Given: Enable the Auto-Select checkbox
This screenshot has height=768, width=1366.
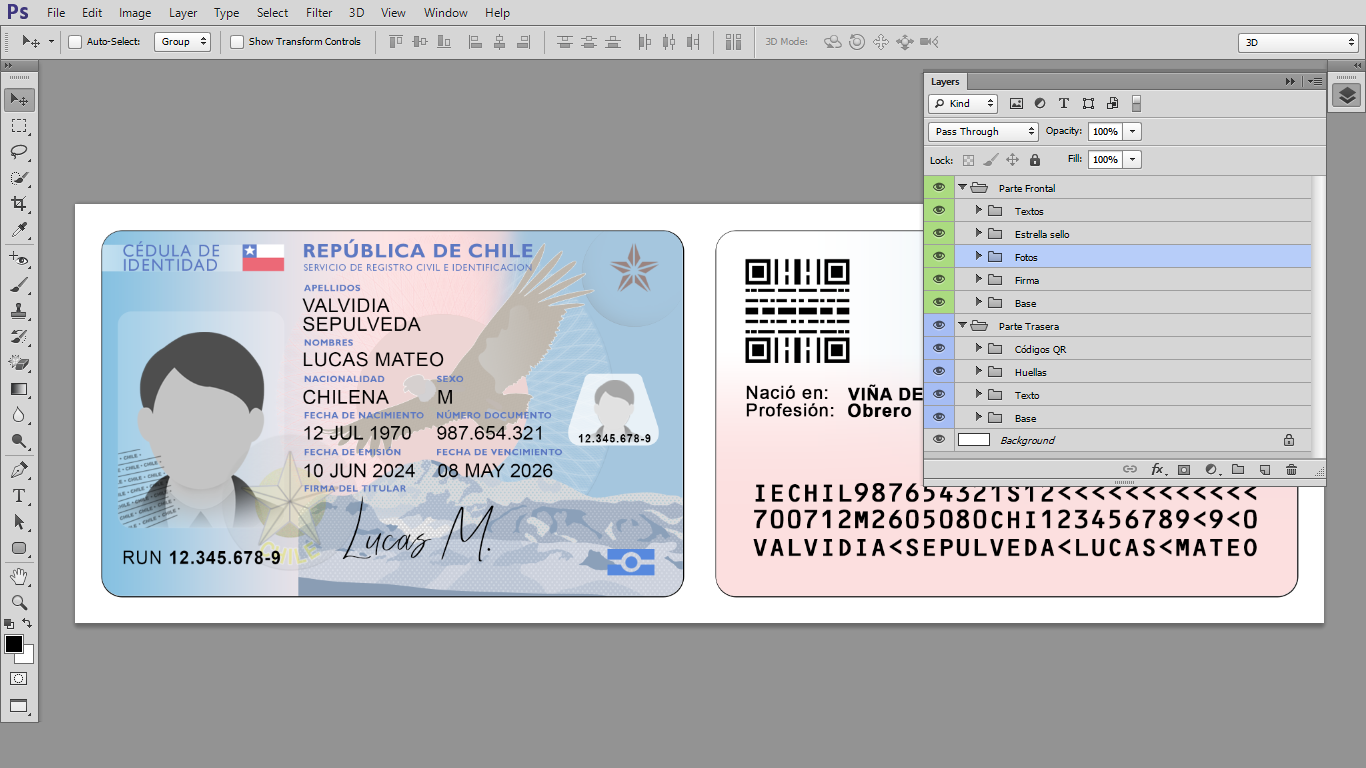Looking at the screenshot, I should coord(75,42).
